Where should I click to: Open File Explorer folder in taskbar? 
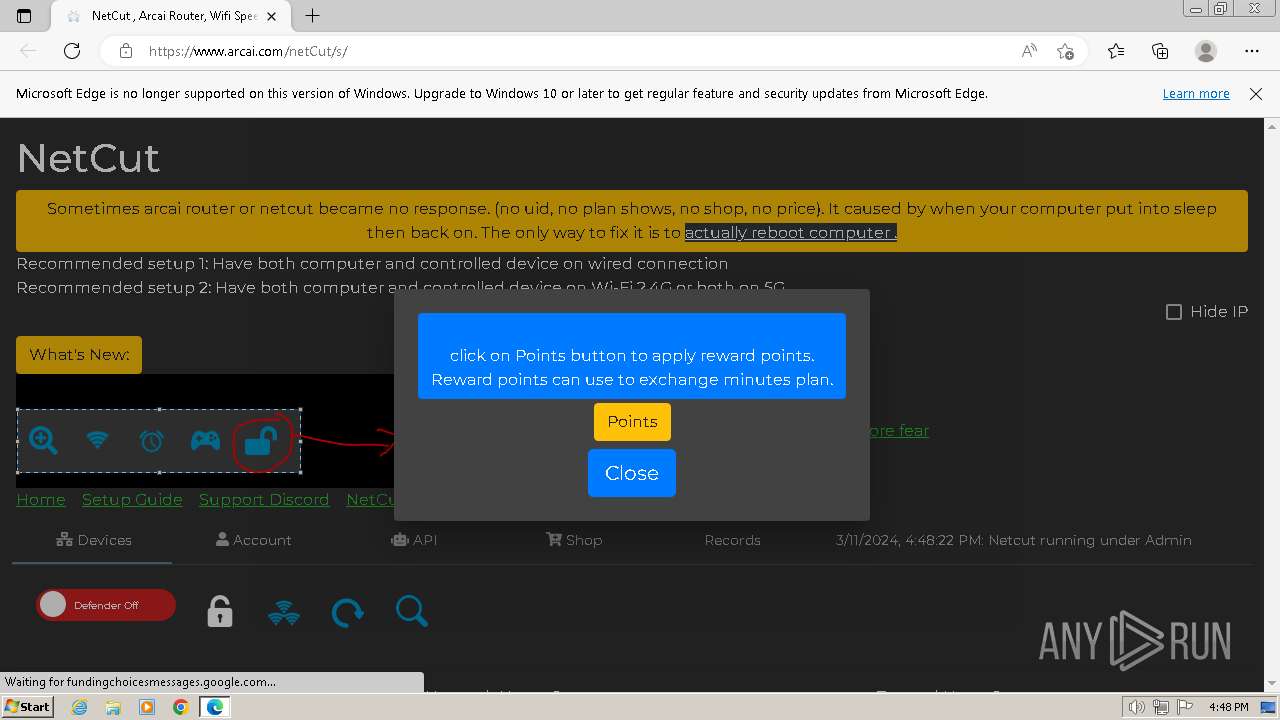pyautogui.click(x=113, y=707)
